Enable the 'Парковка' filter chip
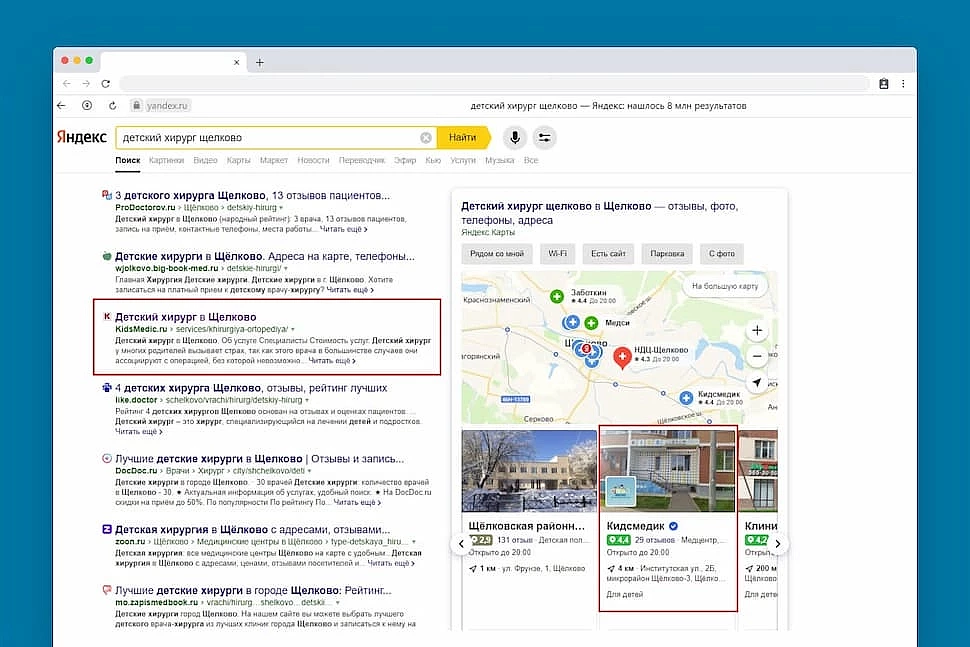 666,253
